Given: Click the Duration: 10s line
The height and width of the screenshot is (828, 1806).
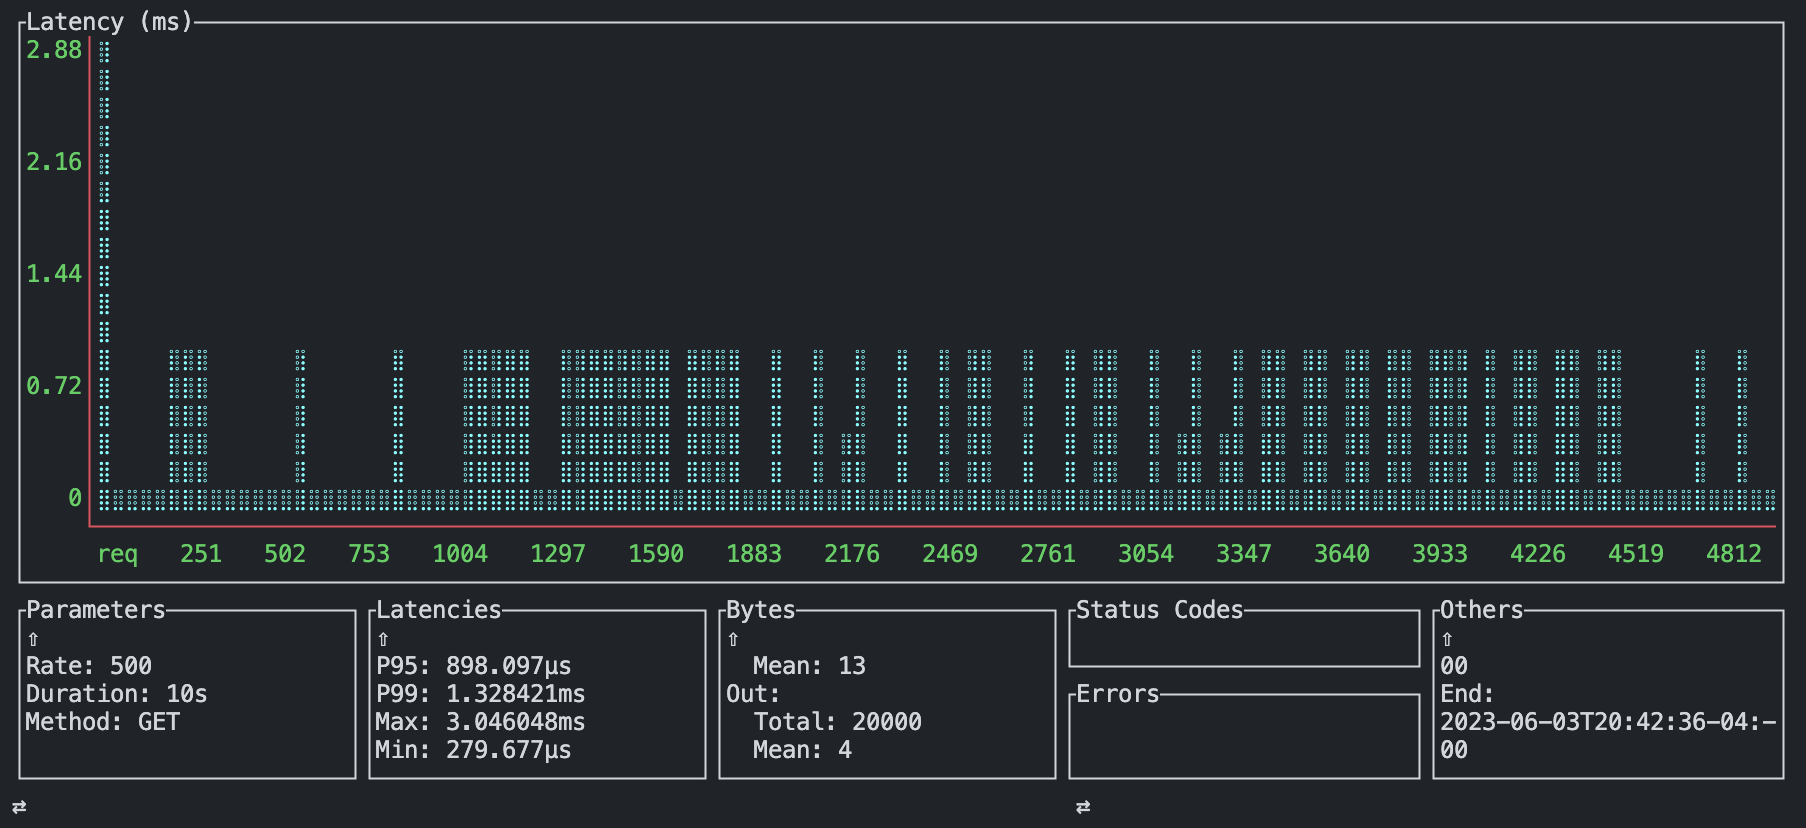Looking at the screenshot, I should click(117, 694).
